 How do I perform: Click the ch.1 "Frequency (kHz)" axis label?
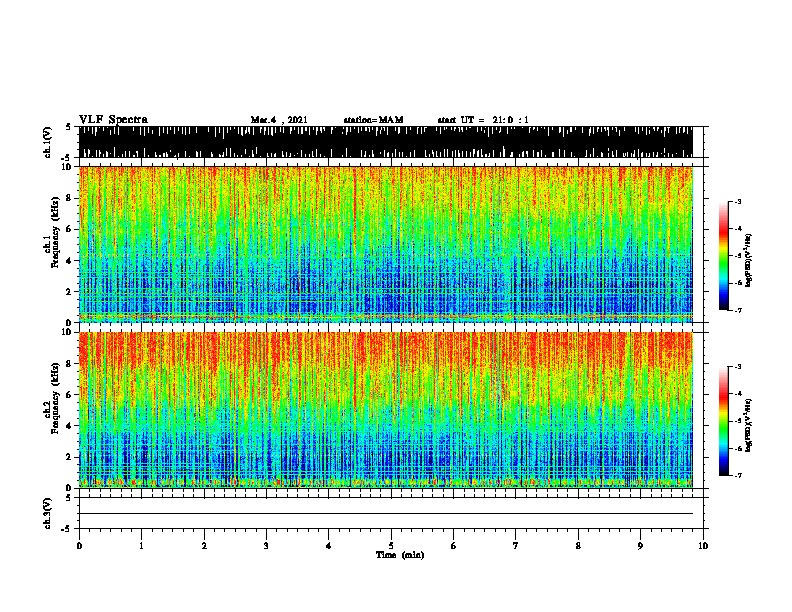click(55, 233)
